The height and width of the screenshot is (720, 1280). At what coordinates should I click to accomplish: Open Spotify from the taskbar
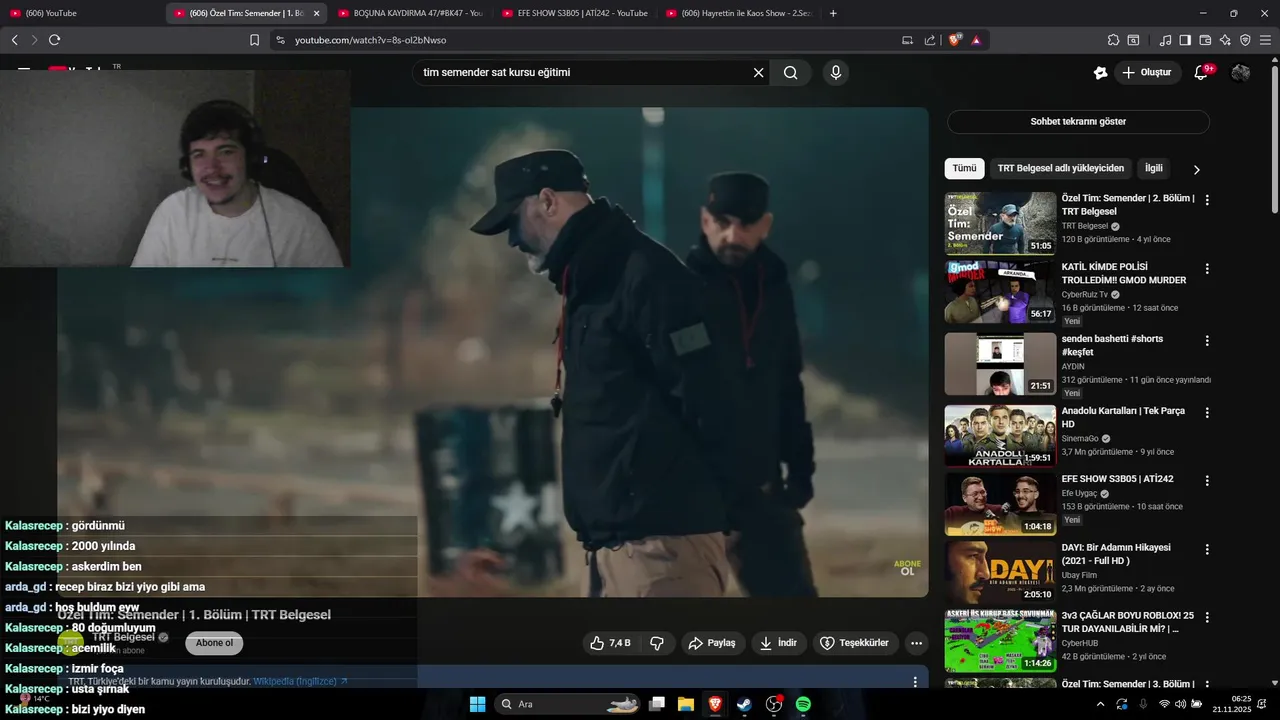pyautogui.click(x=803, y=704)
